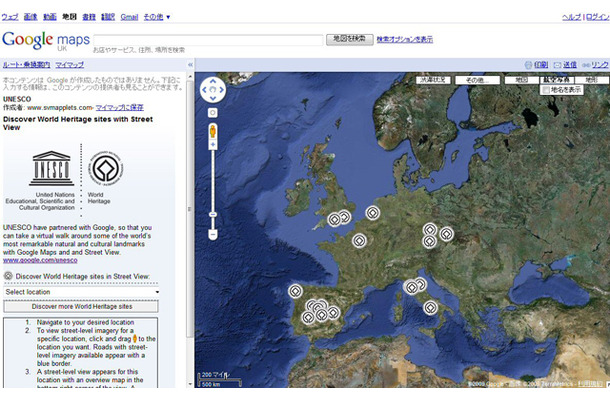Click the small square button under the pan control
Image resolution: width=610 pixels, height=400 pixels.
tap(212, 113)
